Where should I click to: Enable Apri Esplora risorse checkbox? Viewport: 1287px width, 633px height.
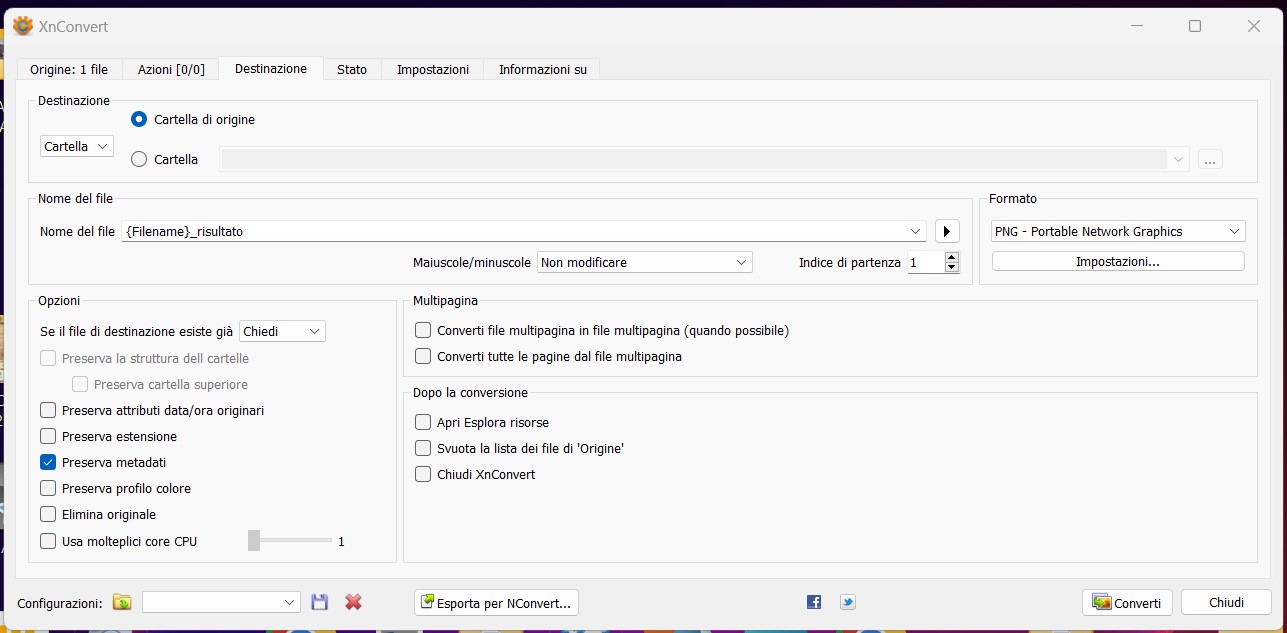[423, 422]
